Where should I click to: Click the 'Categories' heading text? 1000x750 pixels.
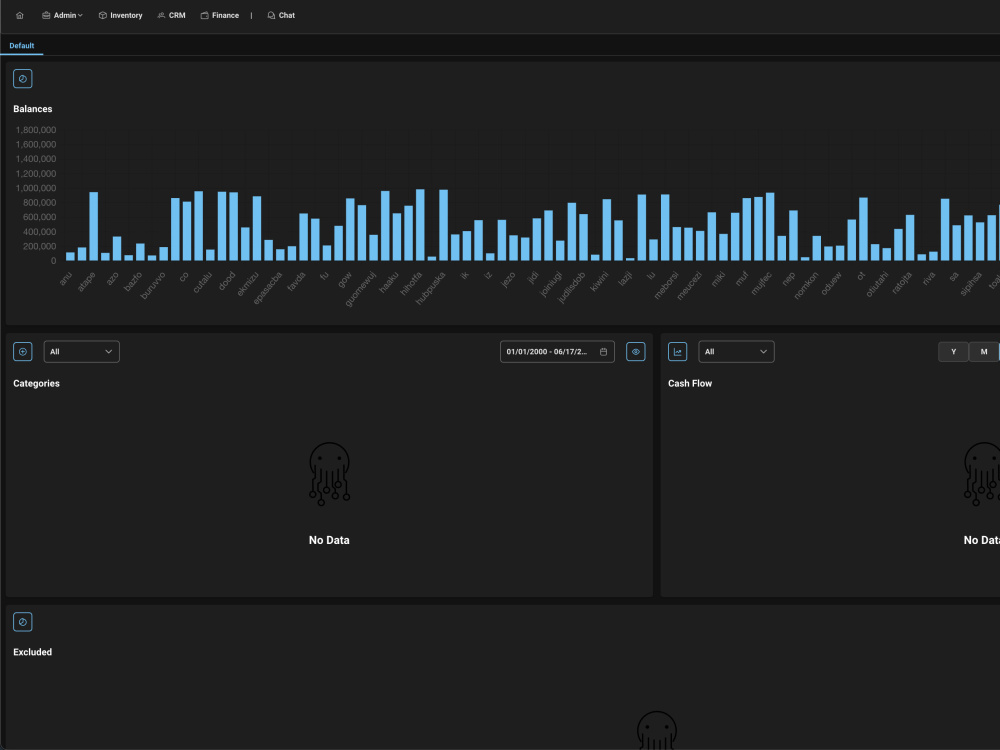(x=36, y=383)
